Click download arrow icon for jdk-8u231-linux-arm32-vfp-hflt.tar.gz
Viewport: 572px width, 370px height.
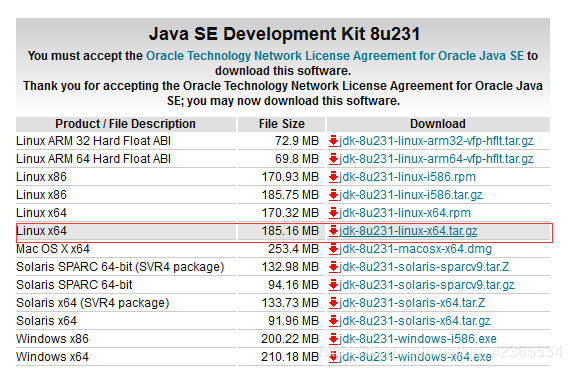333,141
